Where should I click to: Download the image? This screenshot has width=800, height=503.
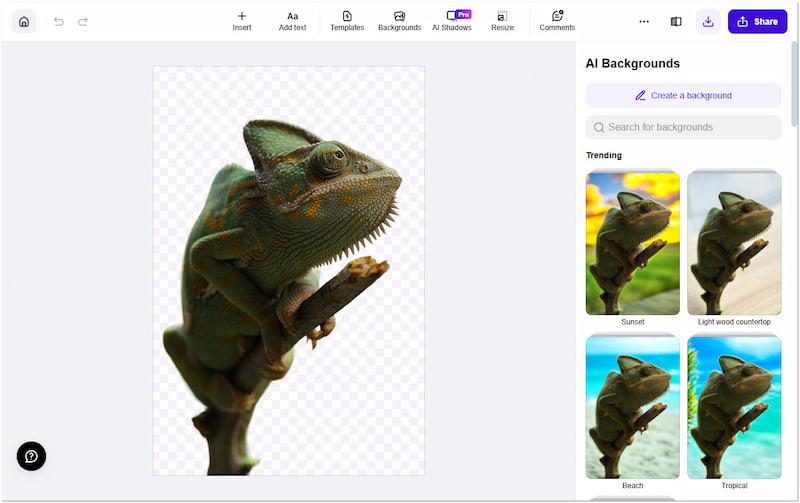708,22
